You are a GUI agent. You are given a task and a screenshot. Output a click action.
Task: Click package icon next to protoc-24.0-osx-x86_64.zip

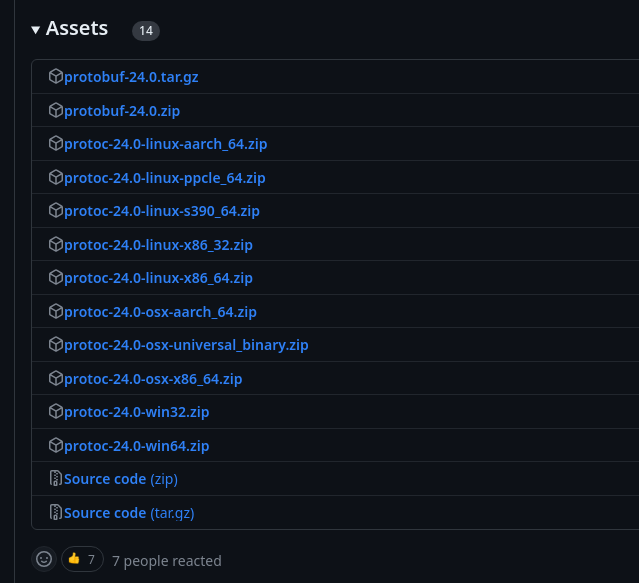point(56,378)
